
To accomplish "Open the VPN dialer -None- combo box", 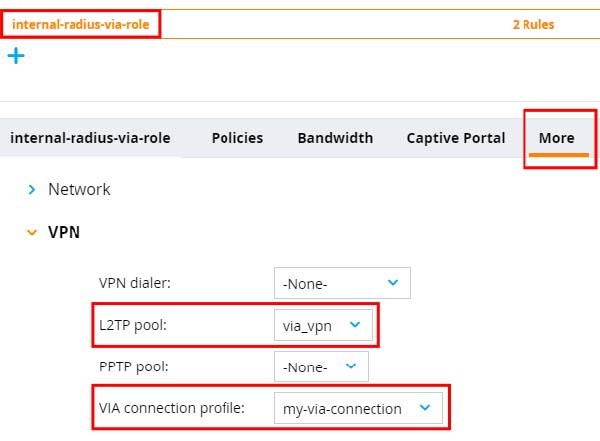I will 342,283.
